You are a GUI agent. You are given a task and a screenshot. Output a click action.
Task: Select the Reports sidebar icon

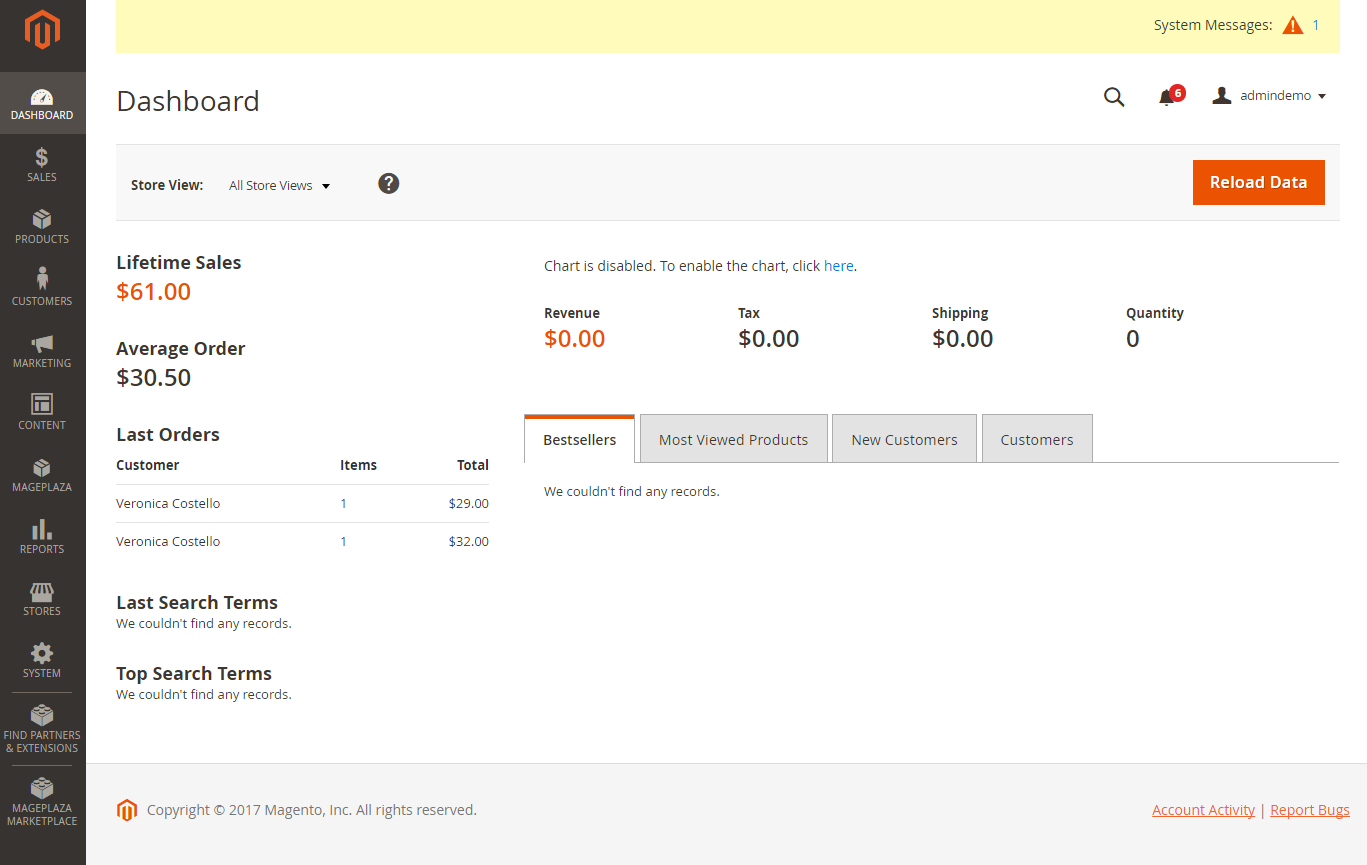click(x=41, y=535)
